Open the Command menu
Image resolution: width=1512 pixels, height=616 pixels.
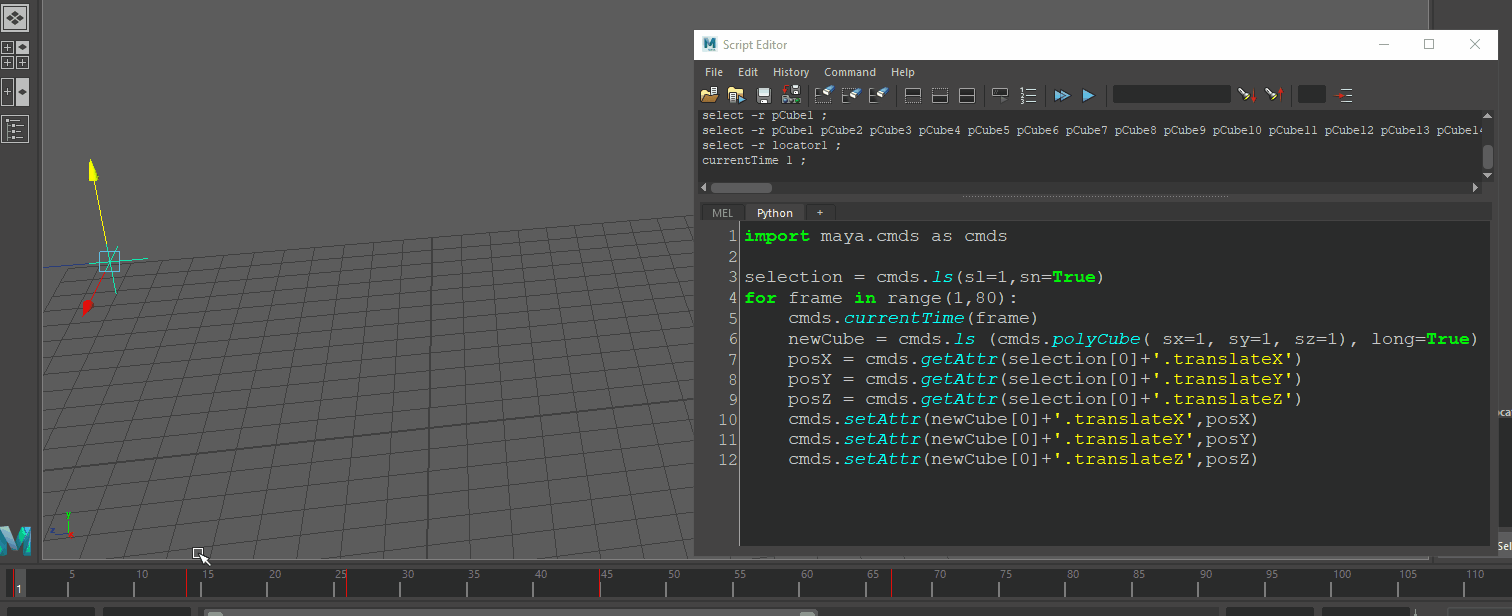[850, 72]
